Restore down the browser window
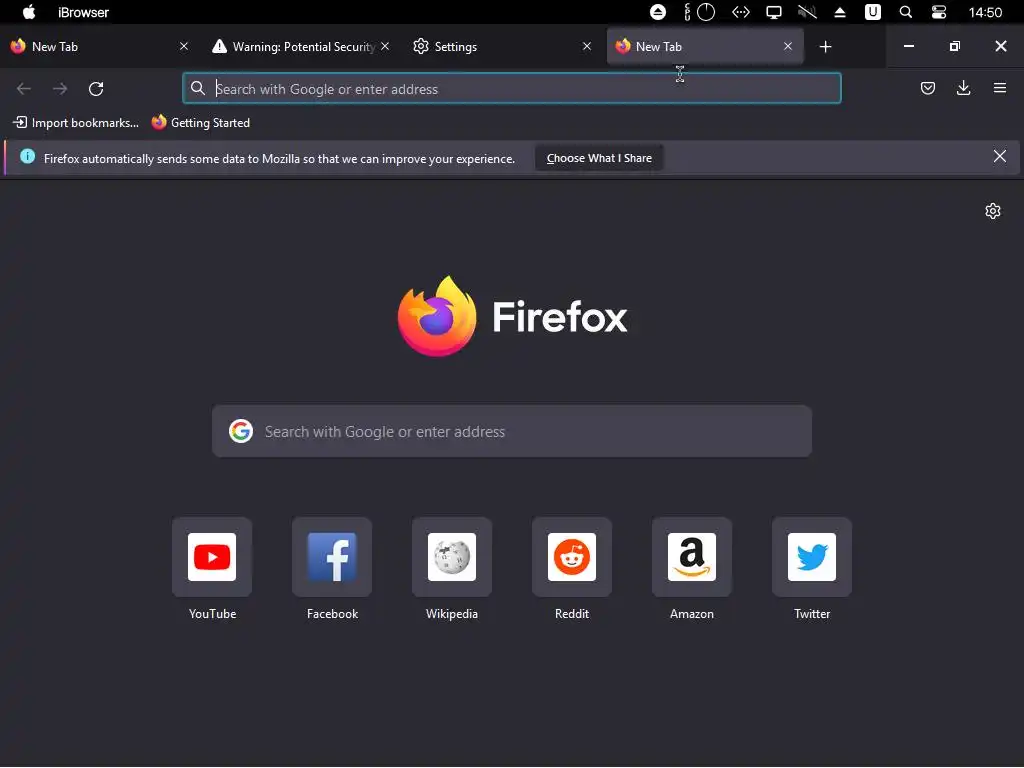Screen dimensions: 1024x768 954,46
